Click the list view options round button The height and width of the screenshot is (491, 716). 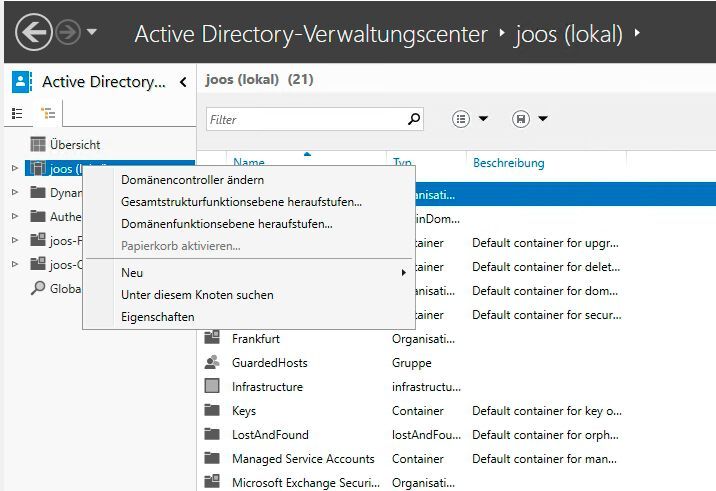click(461, 119)
